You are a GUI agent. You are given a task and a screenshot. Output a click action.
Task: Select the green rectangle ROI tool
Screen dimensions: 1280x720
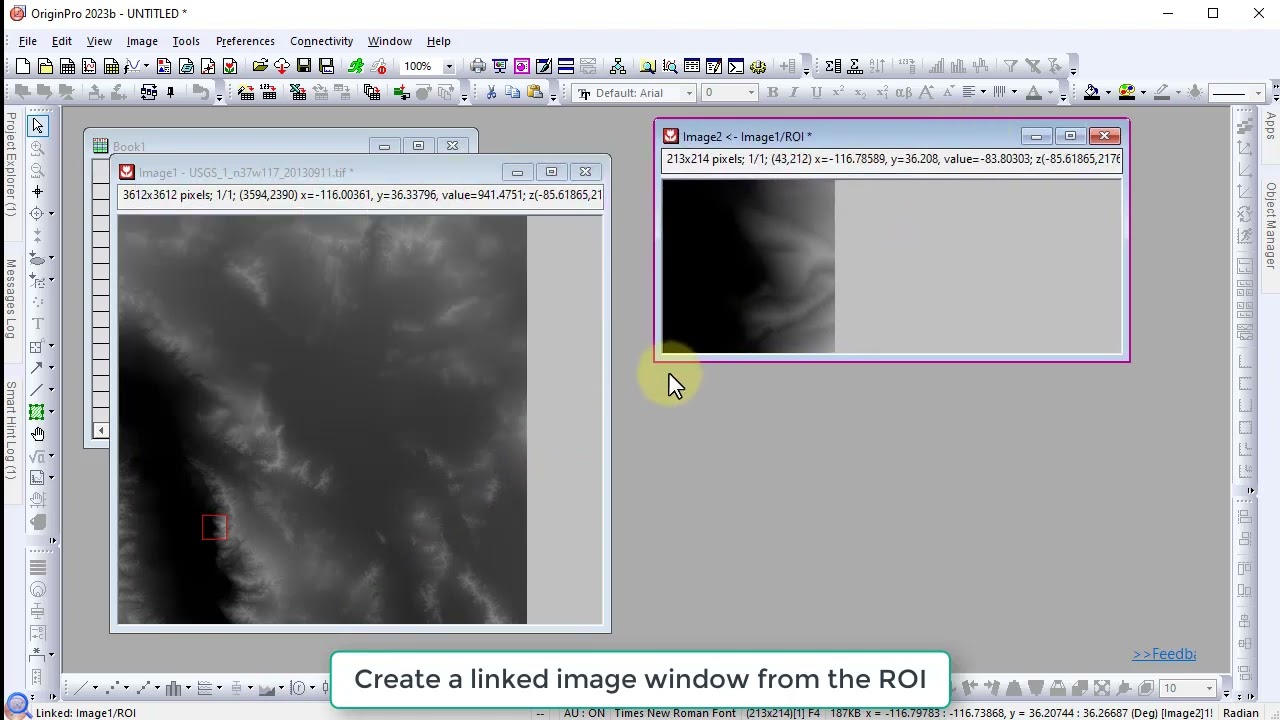[37, 412]
